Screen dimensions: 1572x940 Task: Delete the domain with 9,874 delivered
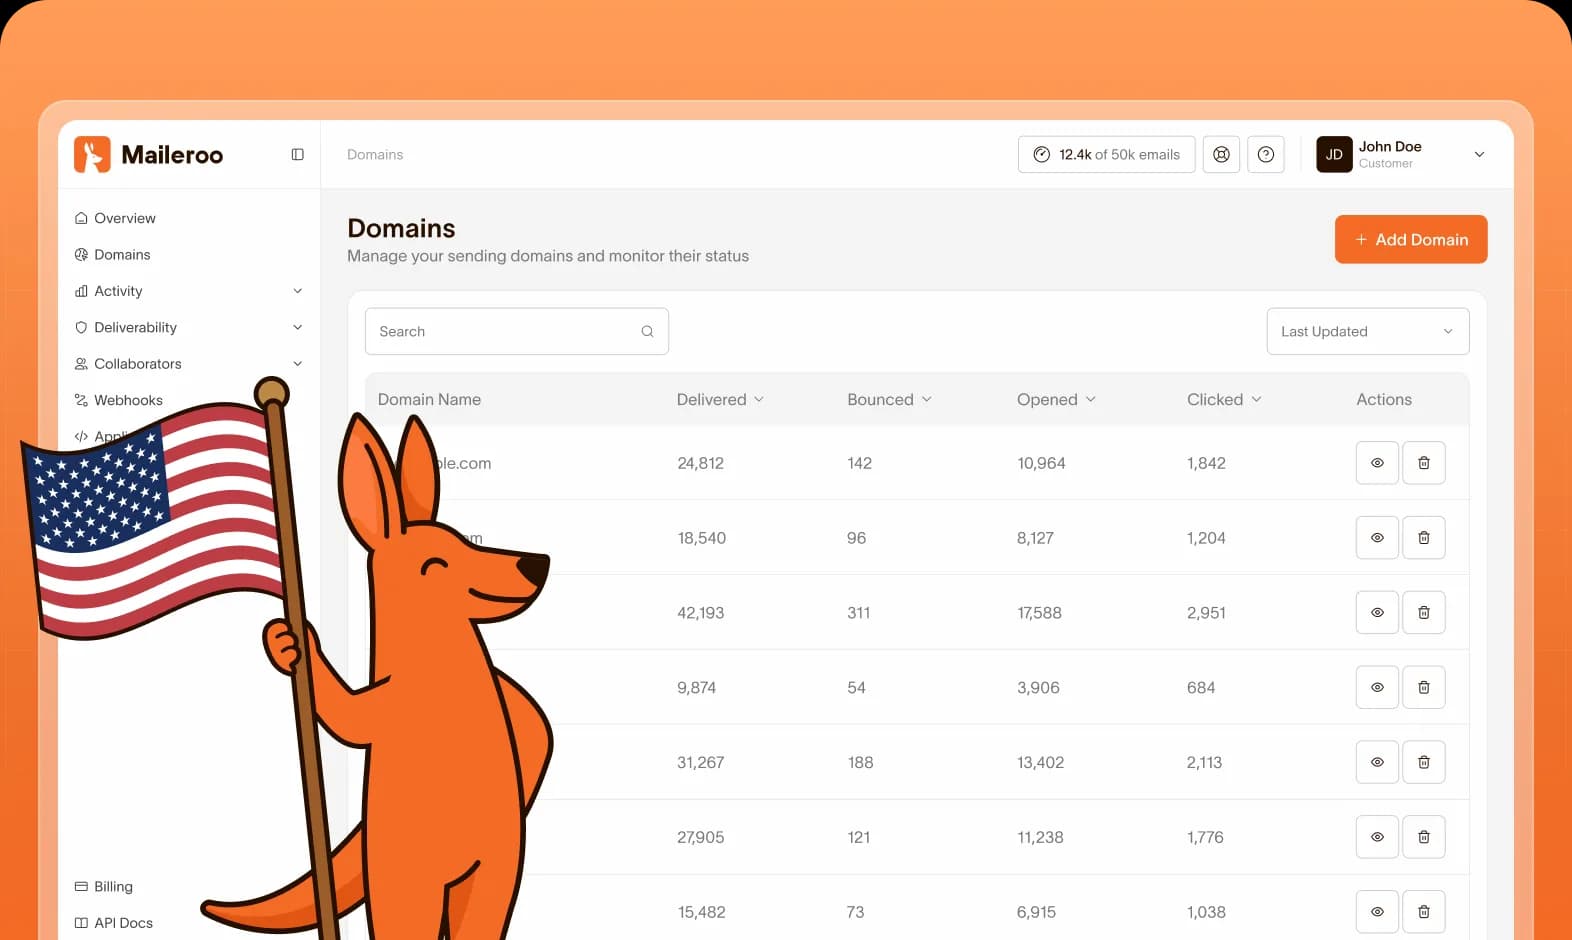pos(1424,687)
